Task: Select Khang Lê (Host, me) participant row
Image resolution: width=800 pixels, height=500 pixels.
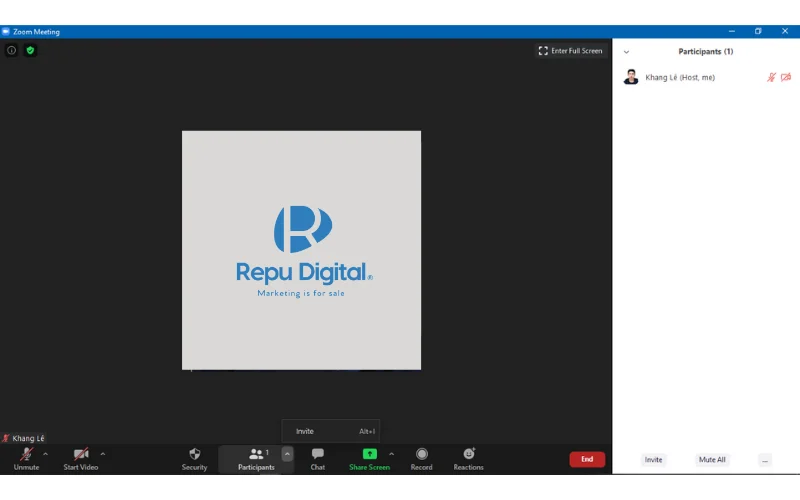Action: tap(706, 78)
